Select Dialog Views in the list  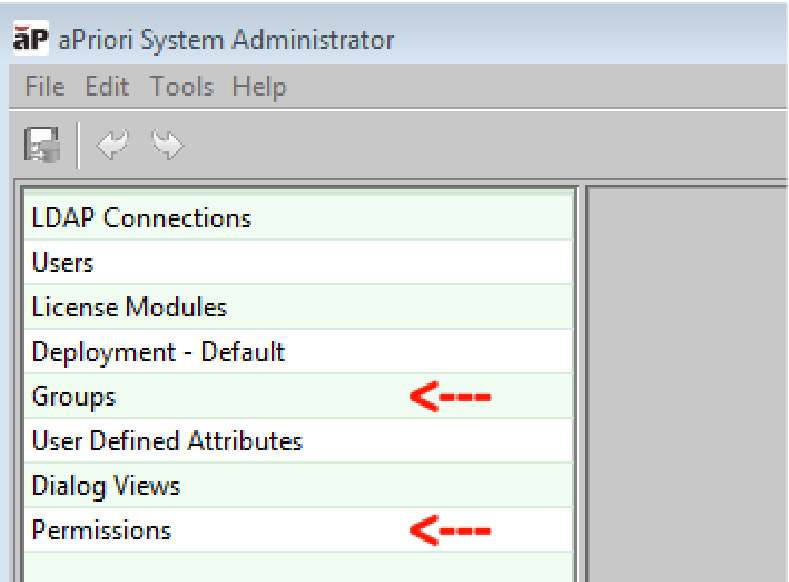coord(106,486)
